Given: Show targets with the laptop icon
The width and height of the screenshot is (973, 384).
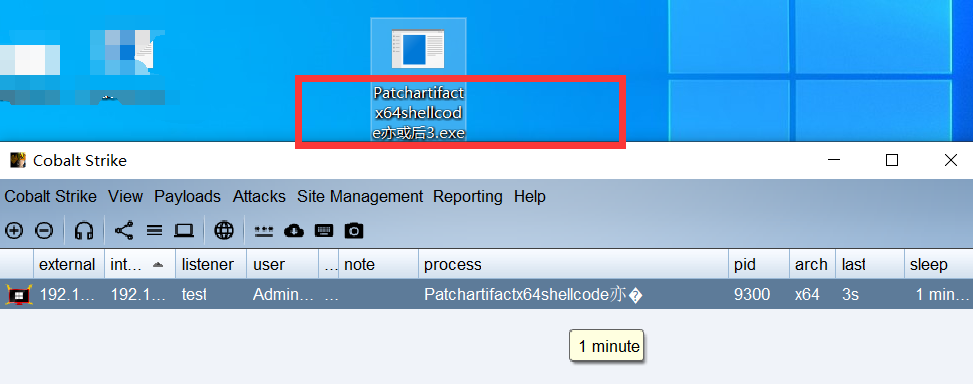Looking at the screenshot, I should (184, 231).
